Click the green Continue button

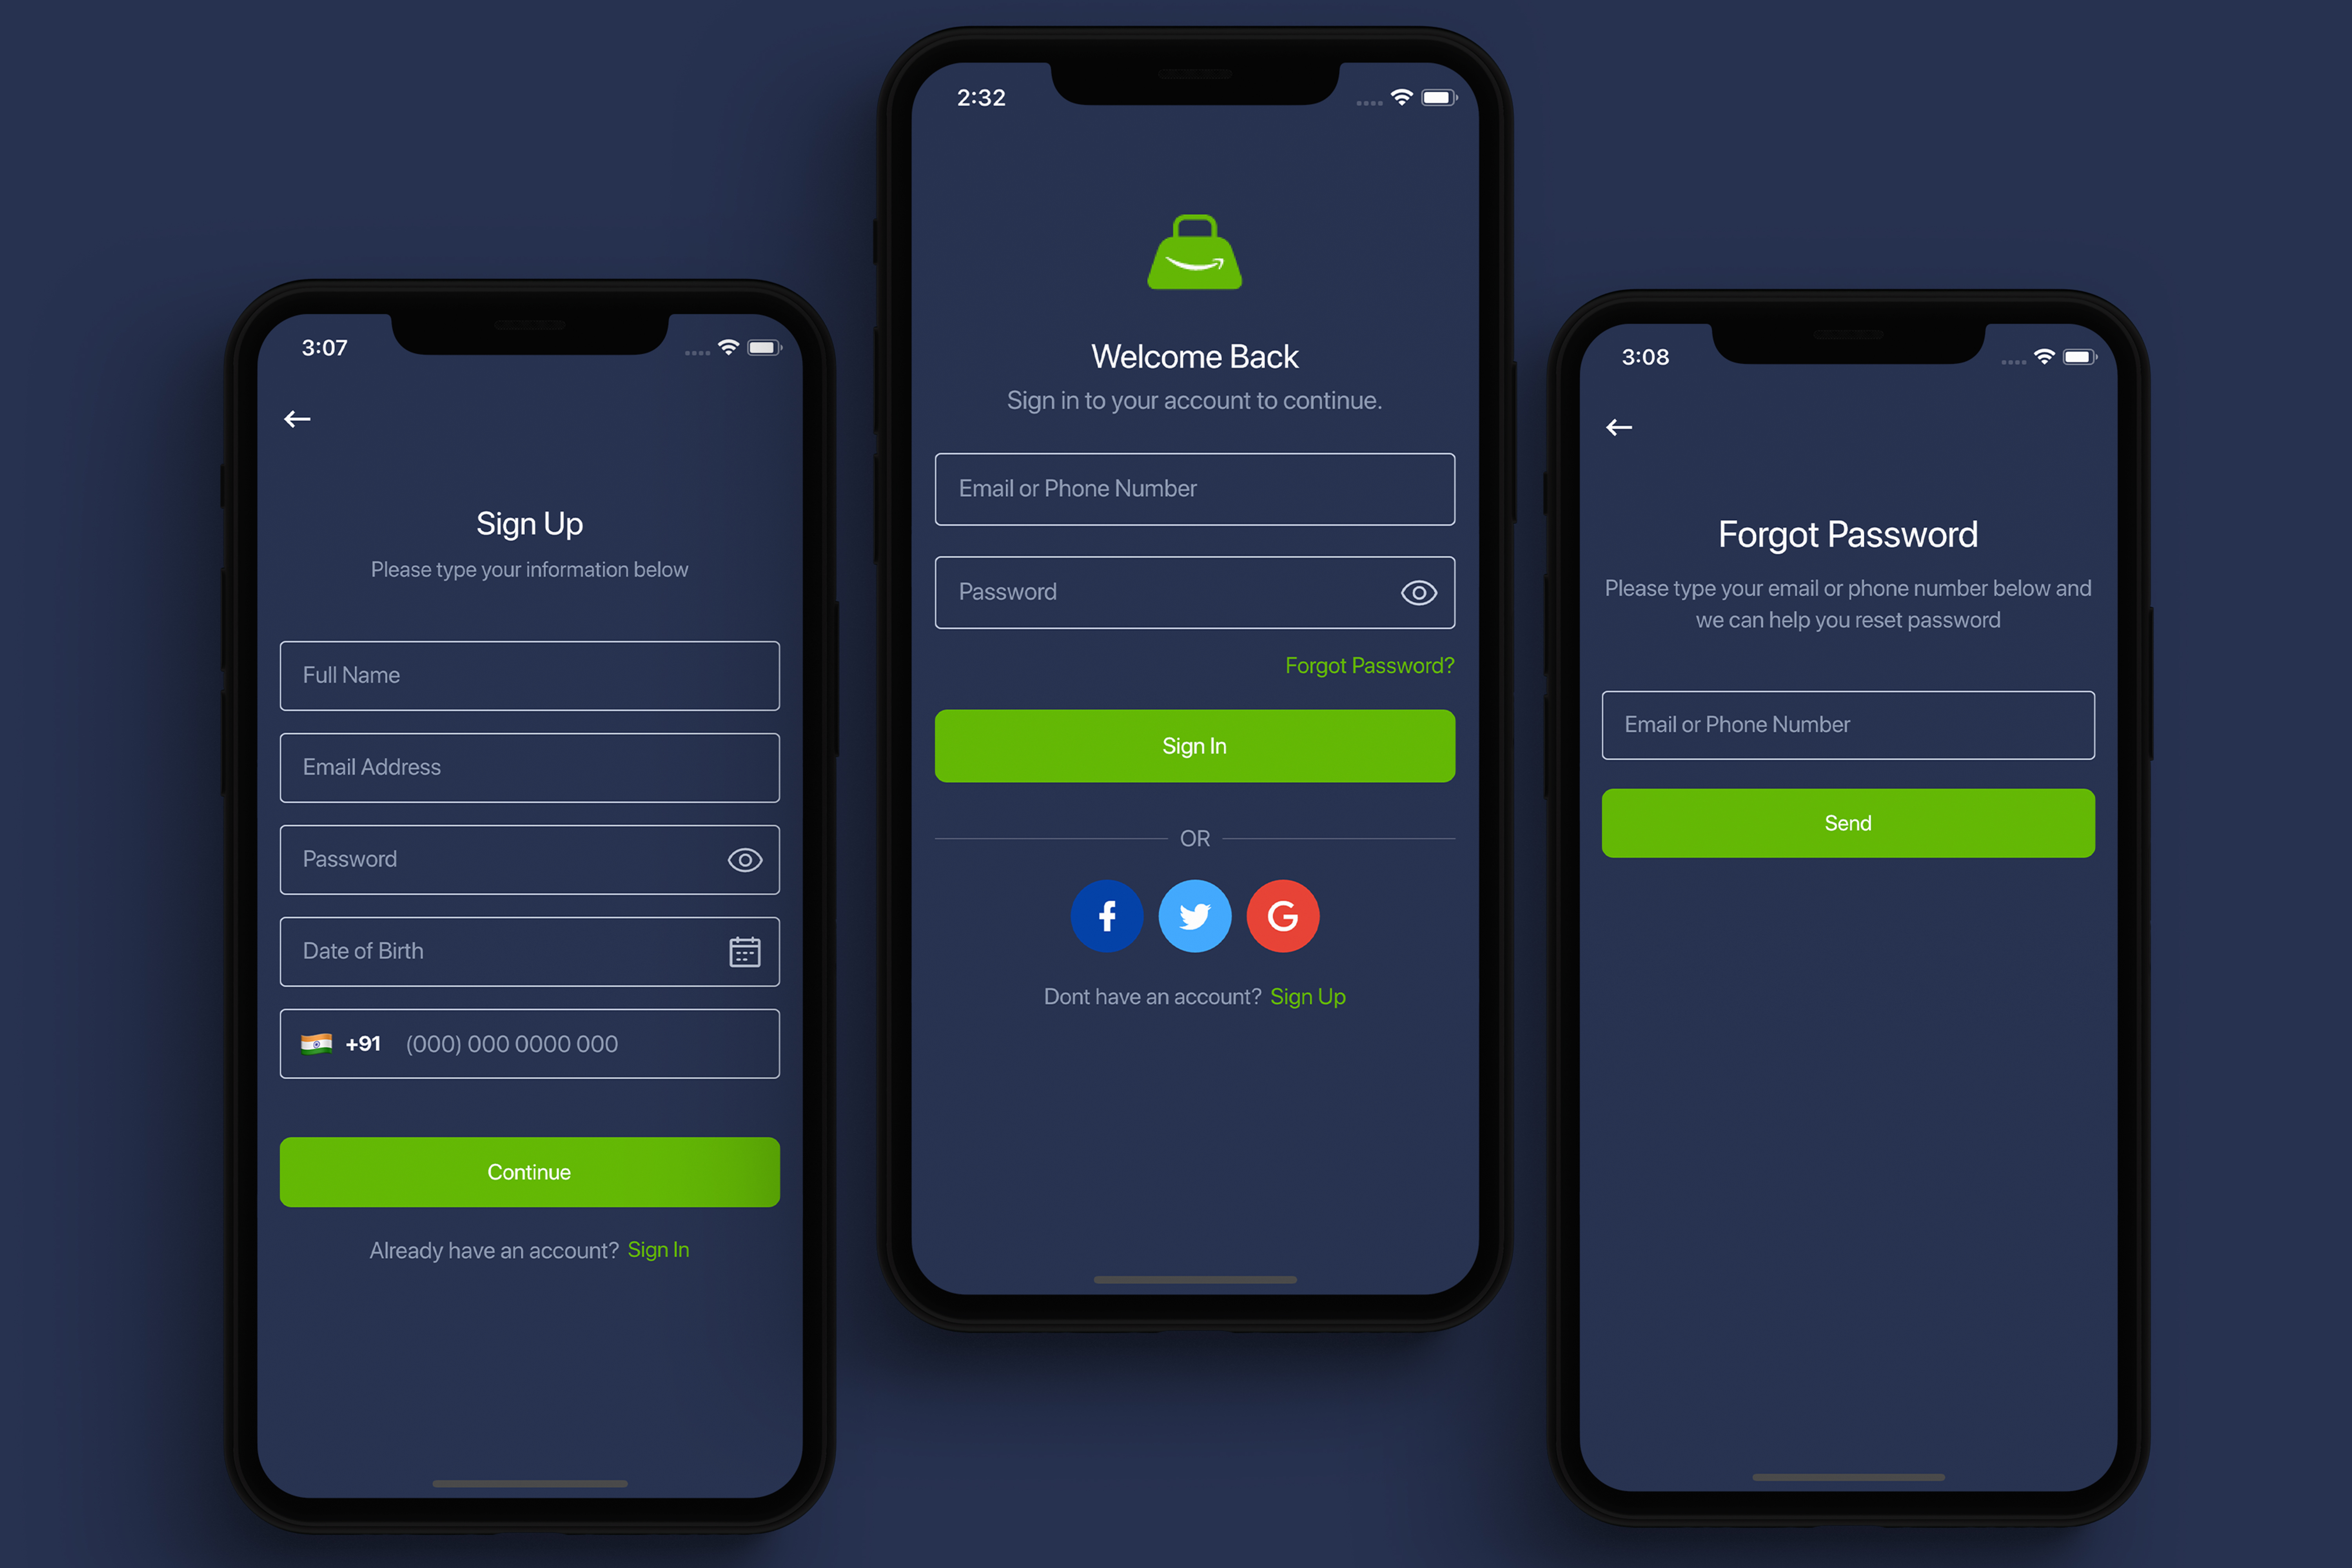coord(530,1171)
